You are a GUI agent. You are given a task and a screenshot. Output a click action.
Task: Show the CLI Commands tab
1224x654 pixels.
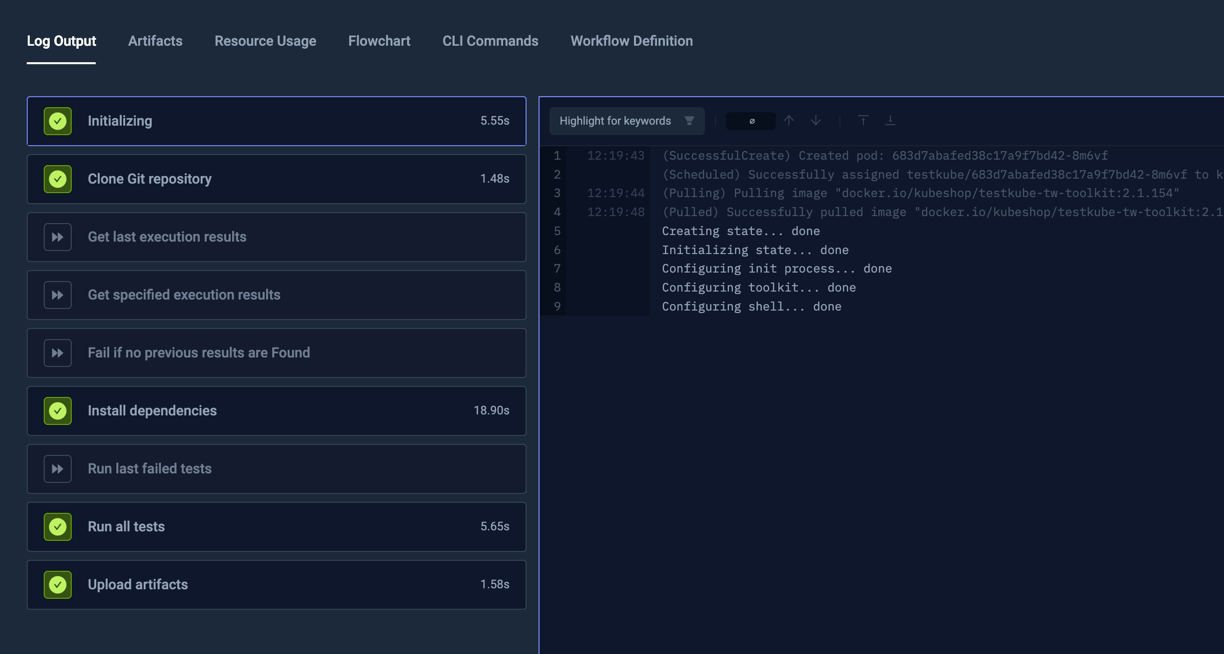[490, 41]
